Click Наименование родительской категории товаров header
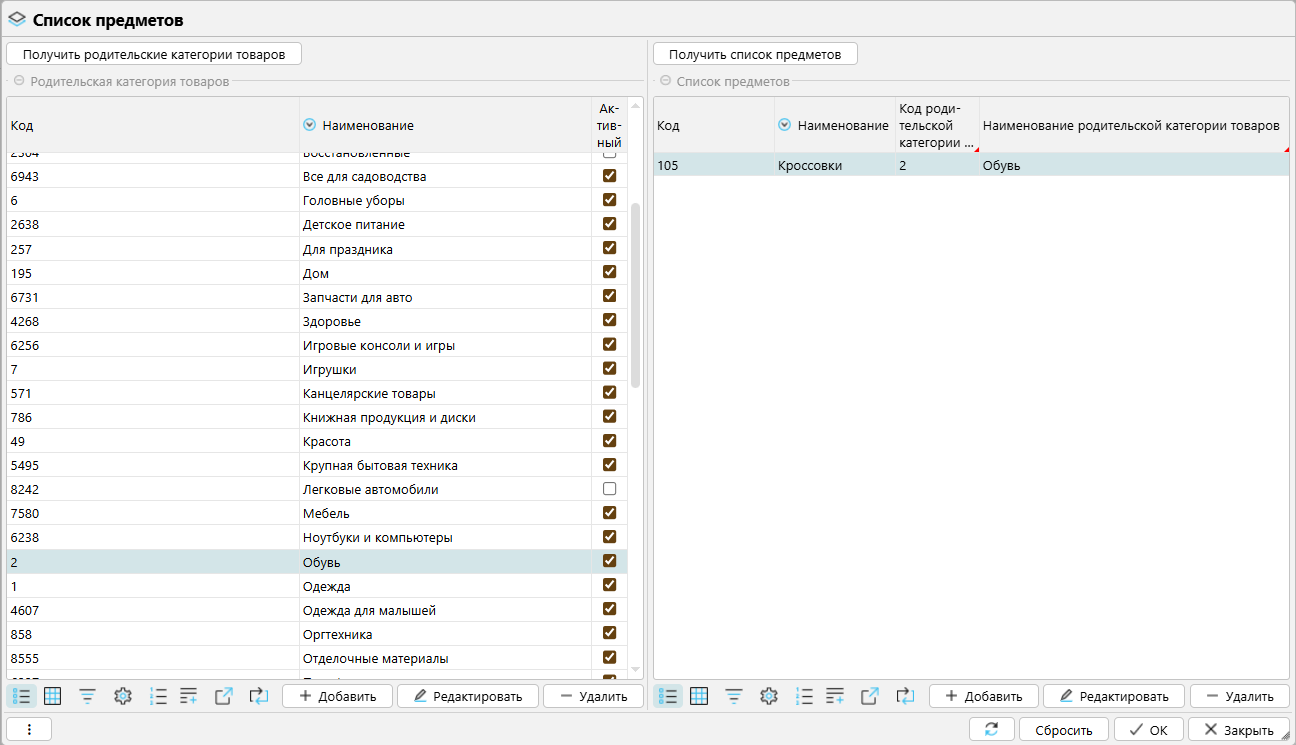 1134,125
